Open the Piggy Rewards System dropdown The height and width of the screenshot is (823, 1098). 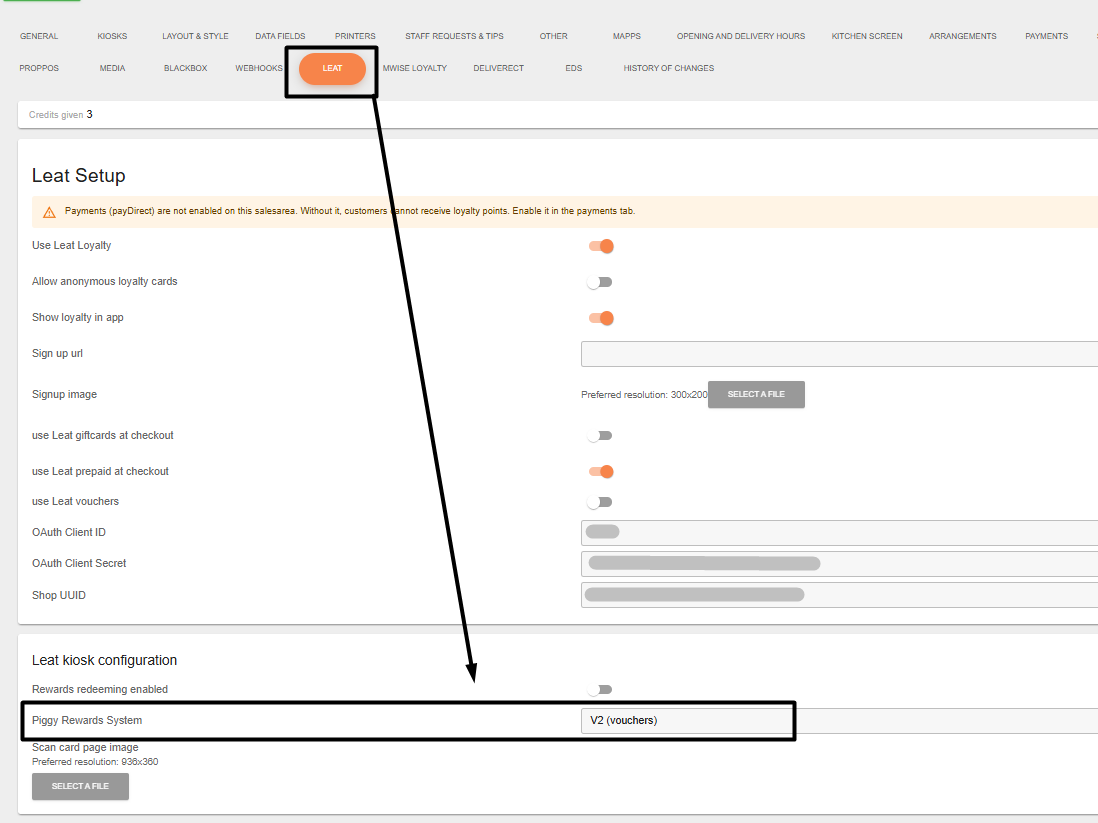839,721
